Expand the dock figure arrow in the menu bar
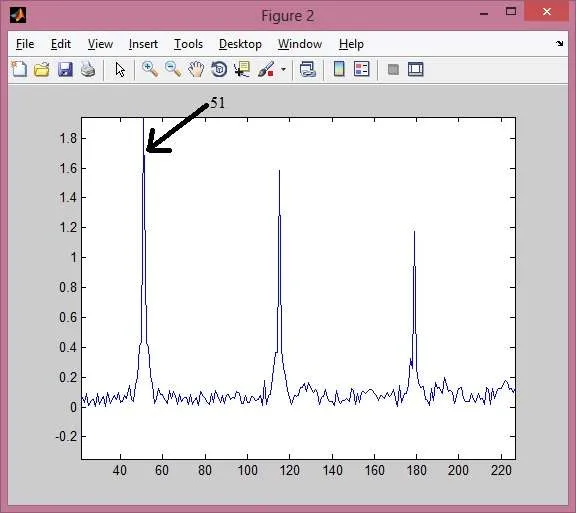576x513 pixels. pos(559,44)
